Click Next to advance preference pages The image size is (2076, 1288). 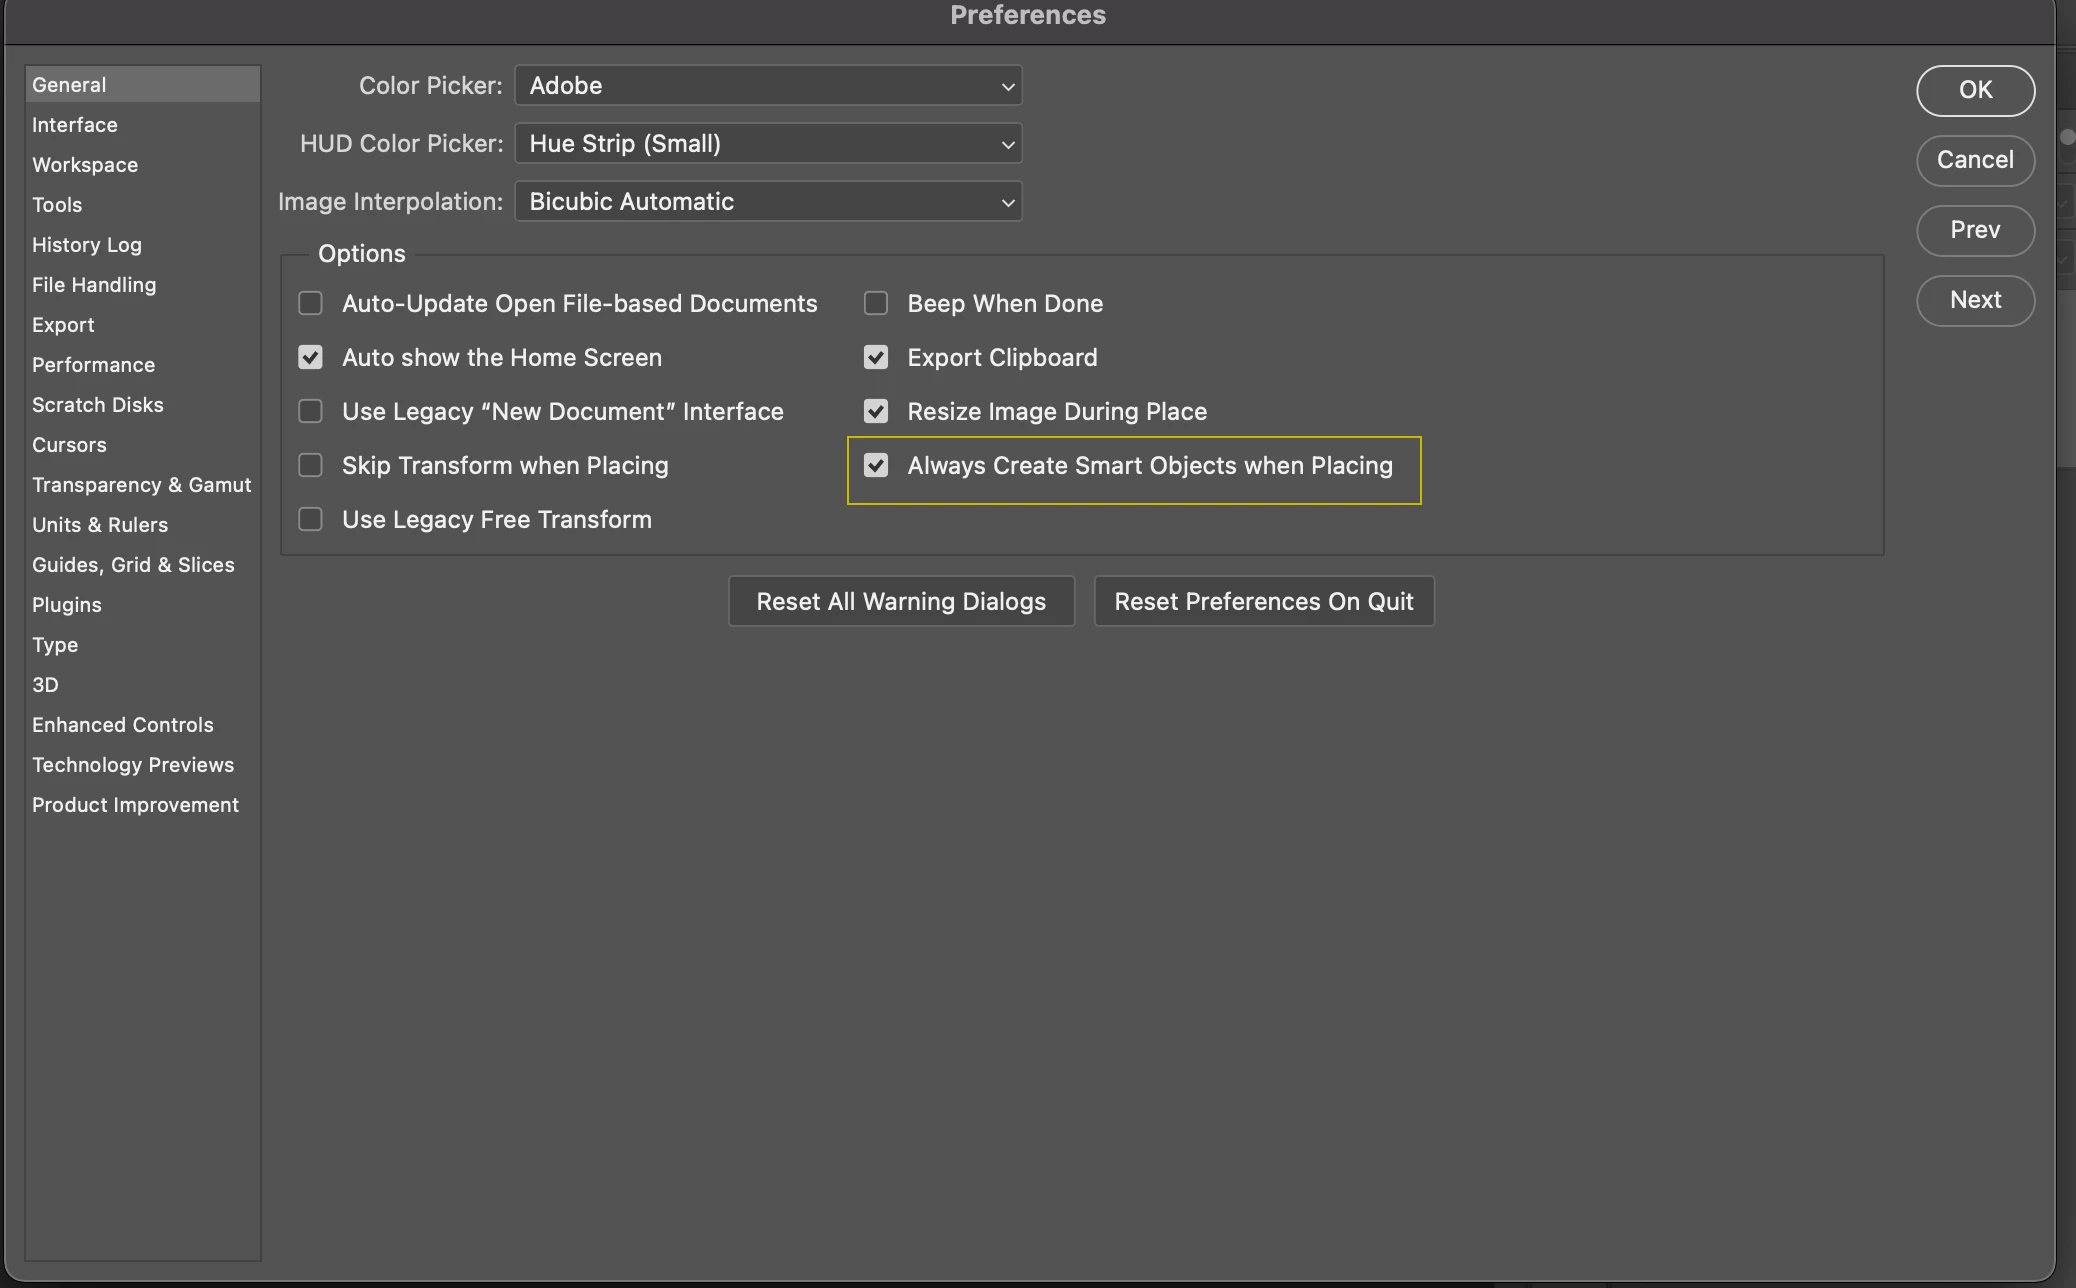point(1975,300)
